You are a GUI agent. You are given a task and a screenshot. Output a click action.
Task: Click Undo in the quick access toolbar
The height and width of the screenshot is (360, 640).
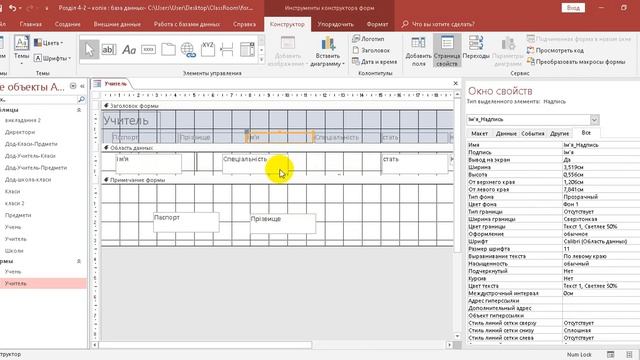[x=13, y=8]
